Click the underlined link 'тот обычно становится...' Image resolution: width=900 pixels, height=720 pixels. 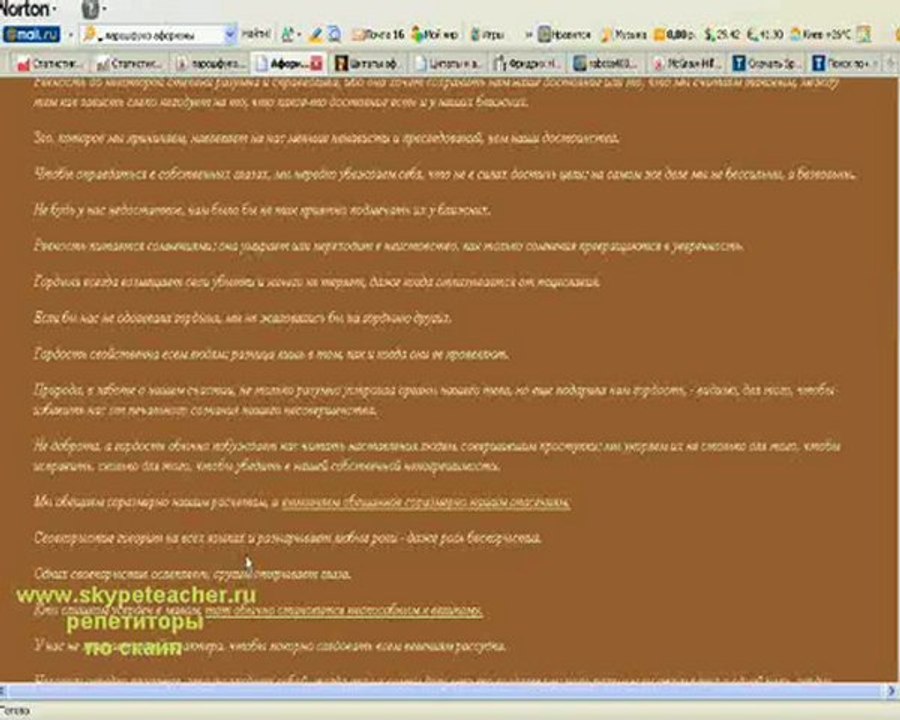(344, 610)
